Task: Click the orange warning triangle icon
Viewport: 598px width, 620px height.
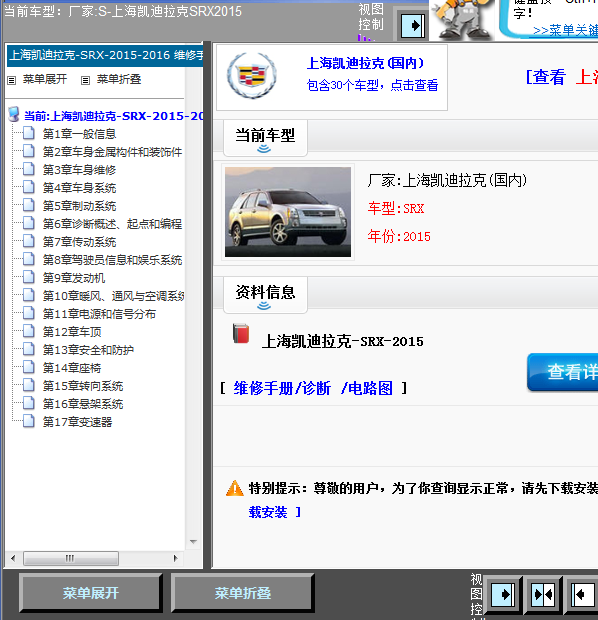Action: pos(235,488)
